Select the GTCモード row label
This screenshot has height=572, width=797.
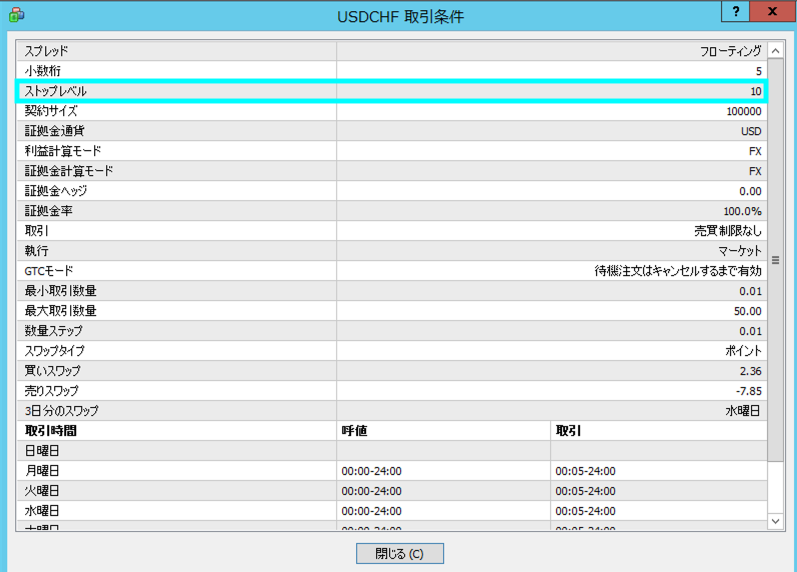[49, 271]
